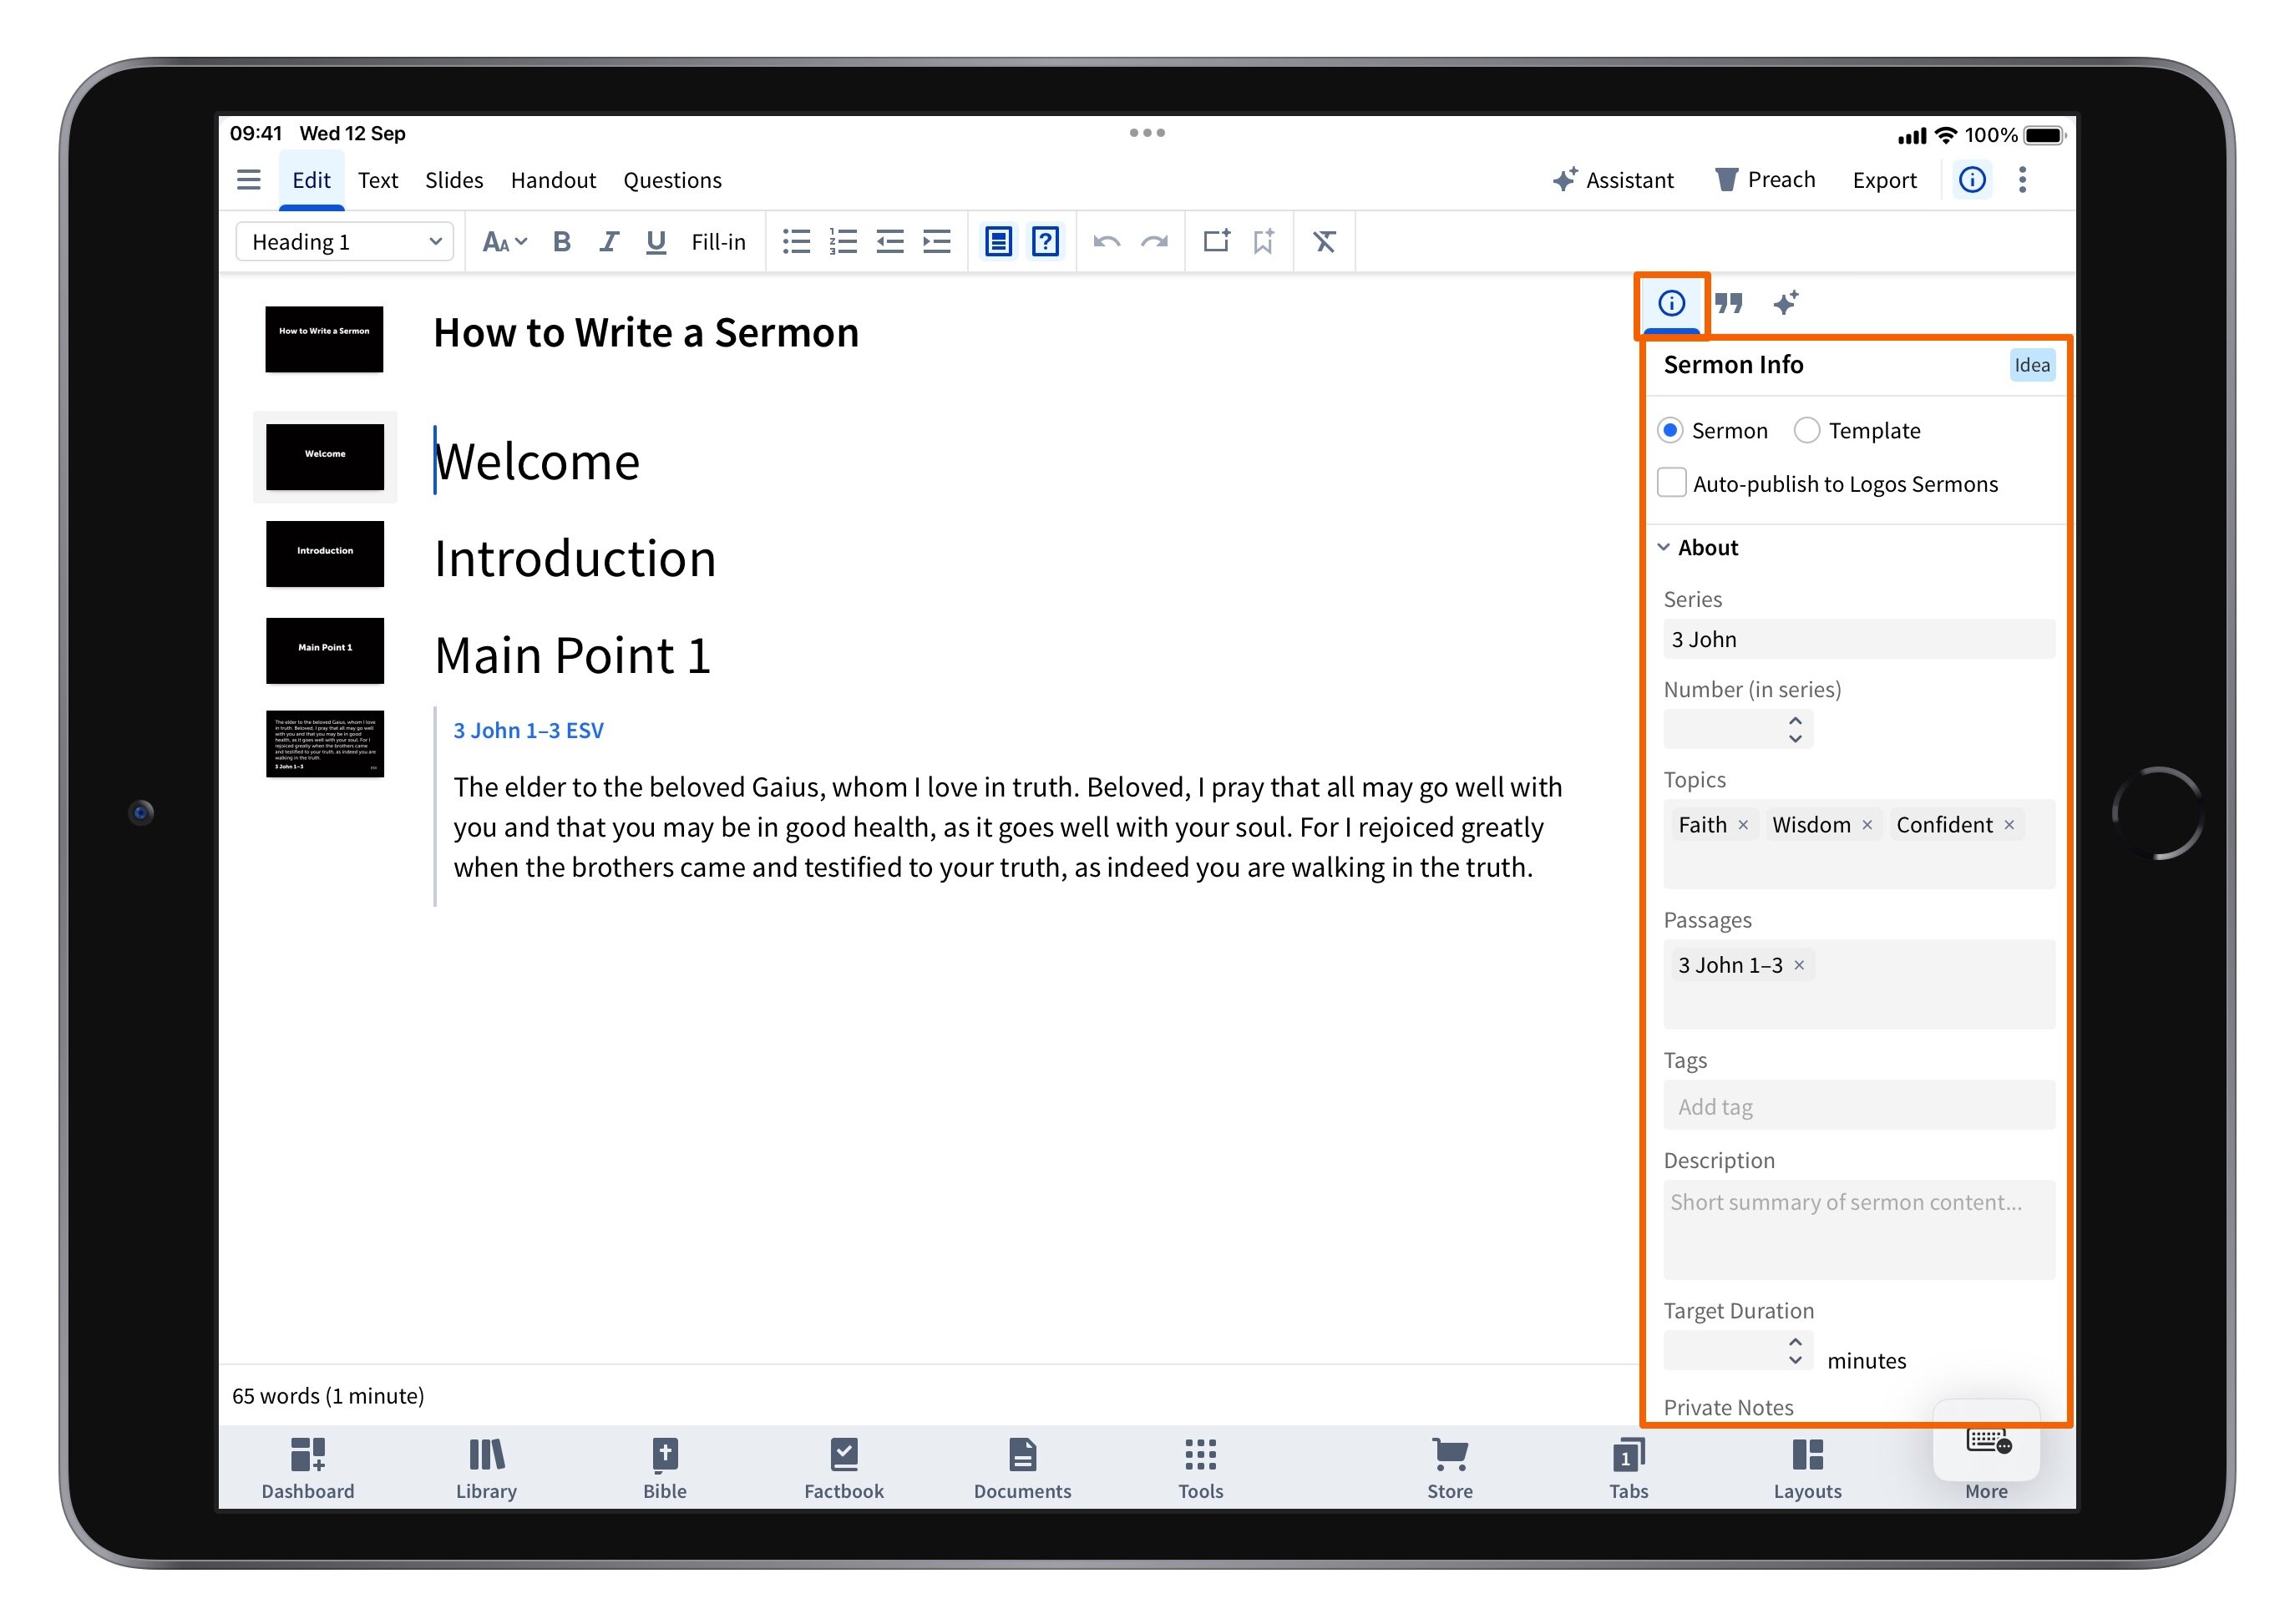This screenshot has height=1624, width=2295.
Task: Toggle bold formatting
Action: click(x=561, y=242)
